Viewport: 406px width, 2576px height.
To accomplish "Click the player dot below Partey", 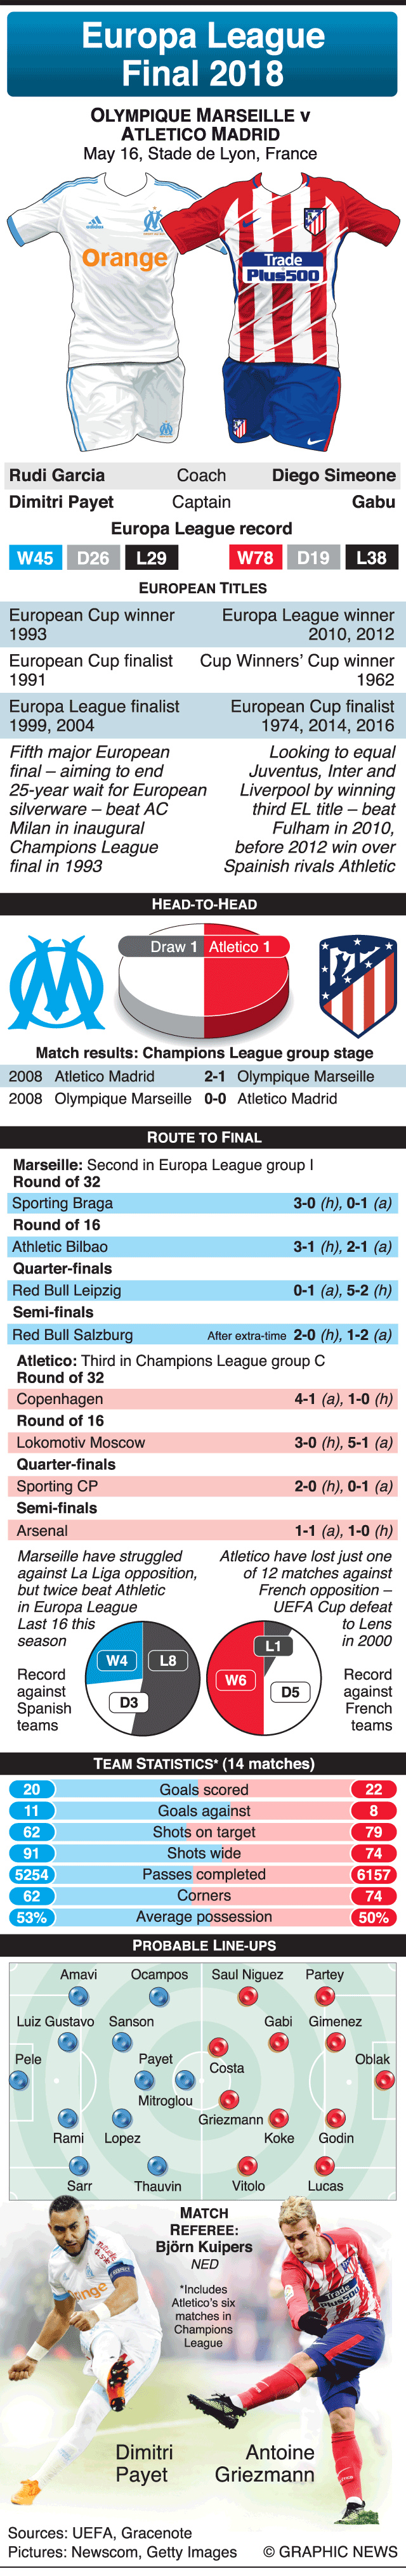I will 324,1997.
